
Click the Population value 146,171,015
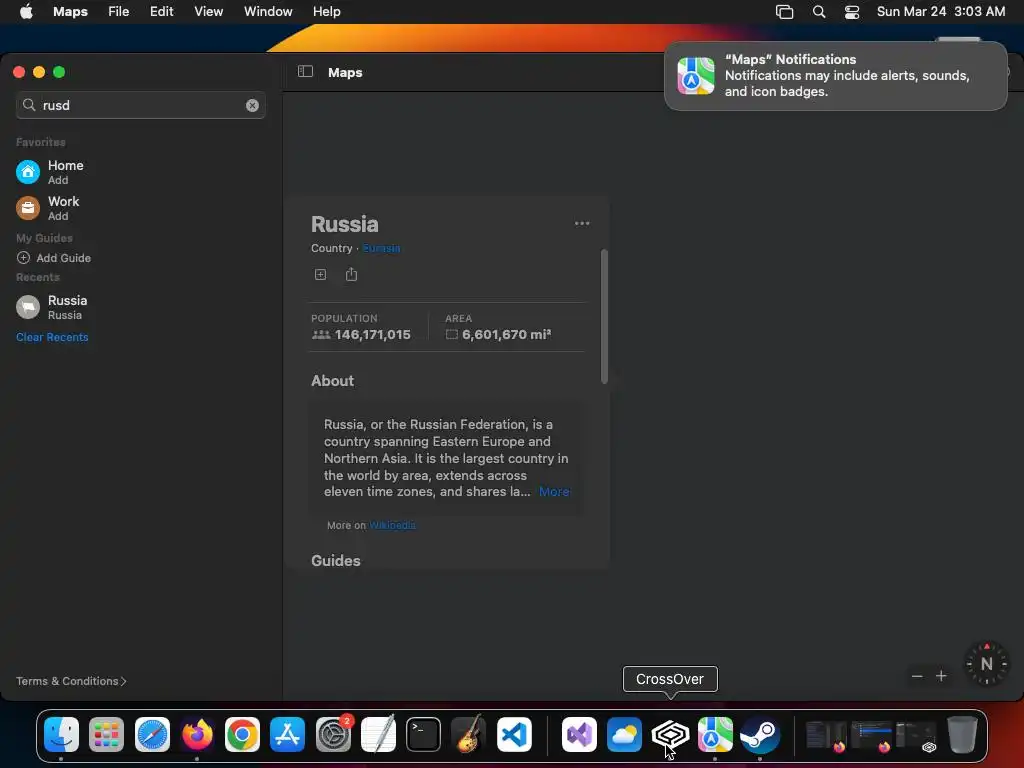372,334
